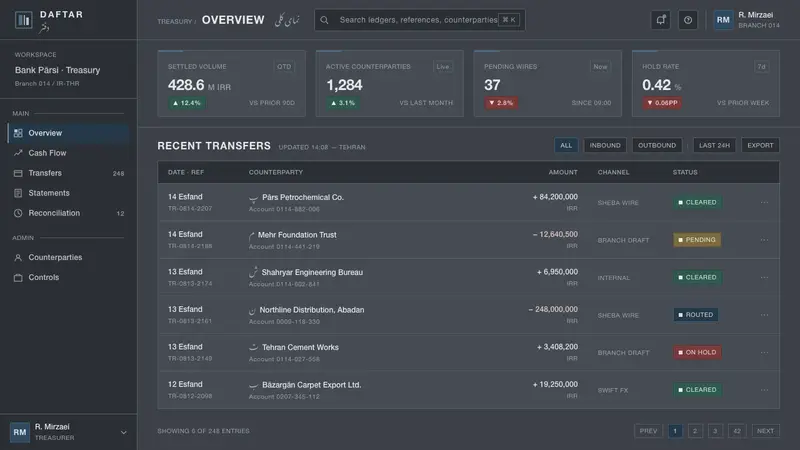Open Transfers card icon in sidebar
Image resolution: width=800 pixels, height=450 pixels.
[x=18, y=173]
